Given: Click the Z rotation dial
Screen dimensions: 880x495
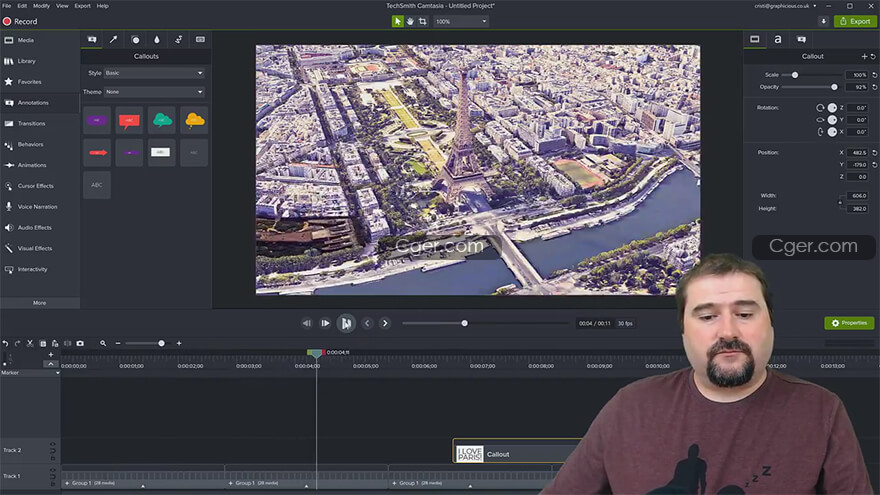Looking at the screenshot, I should pyautogui.click(x=832, y=108).
